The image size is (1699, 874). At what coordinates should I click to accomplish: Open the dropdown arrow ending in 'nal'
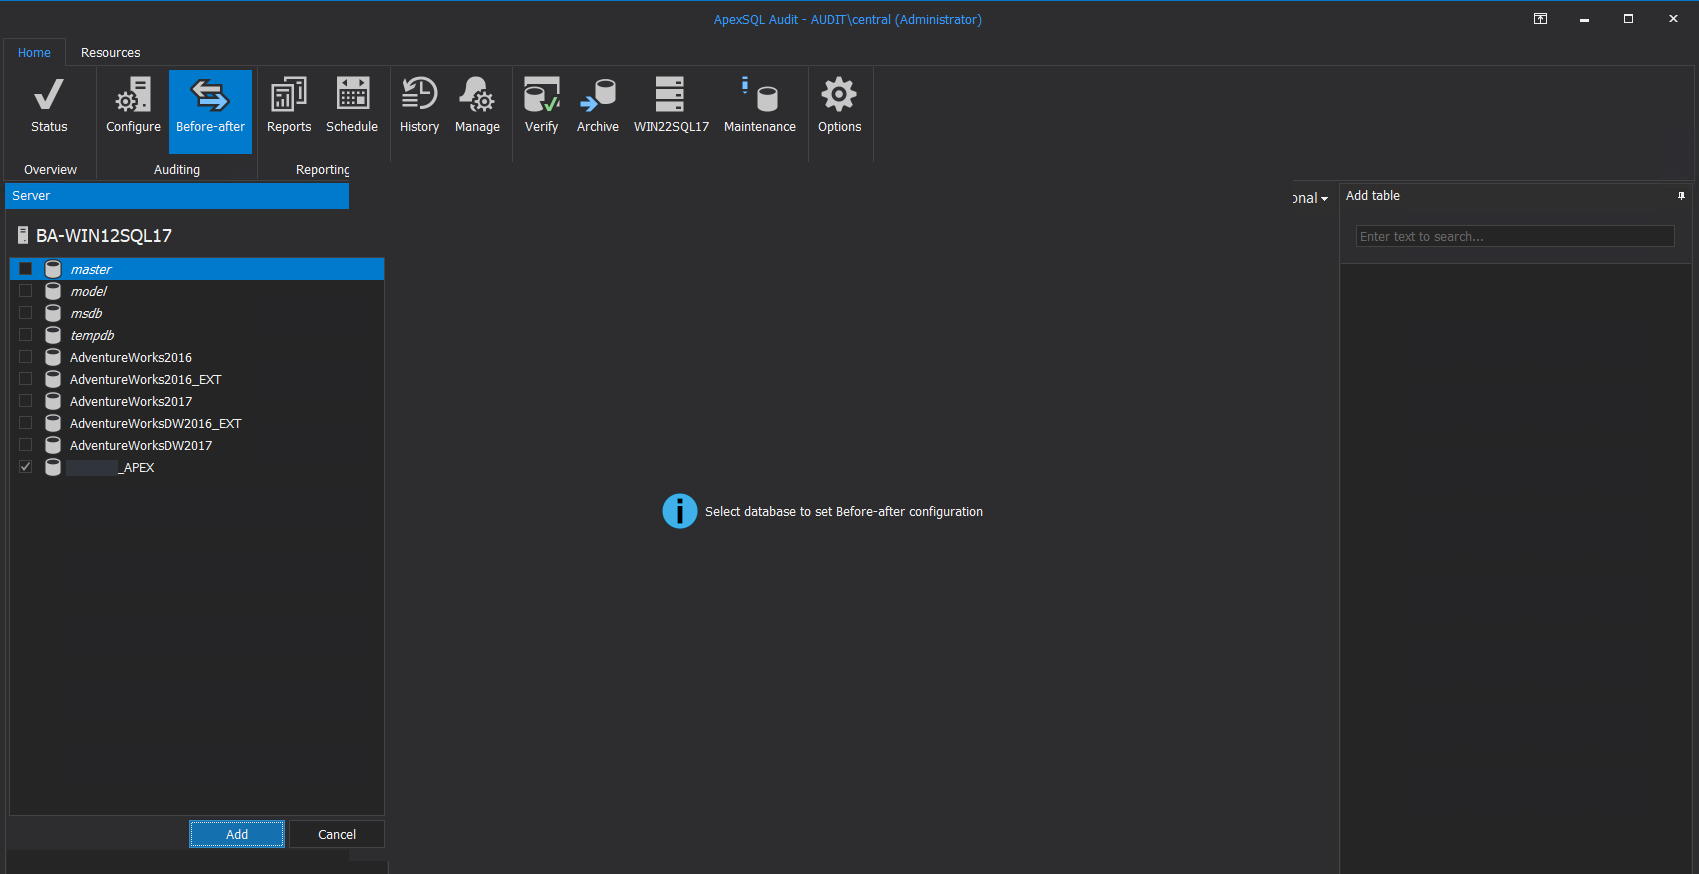[1324, 199]
